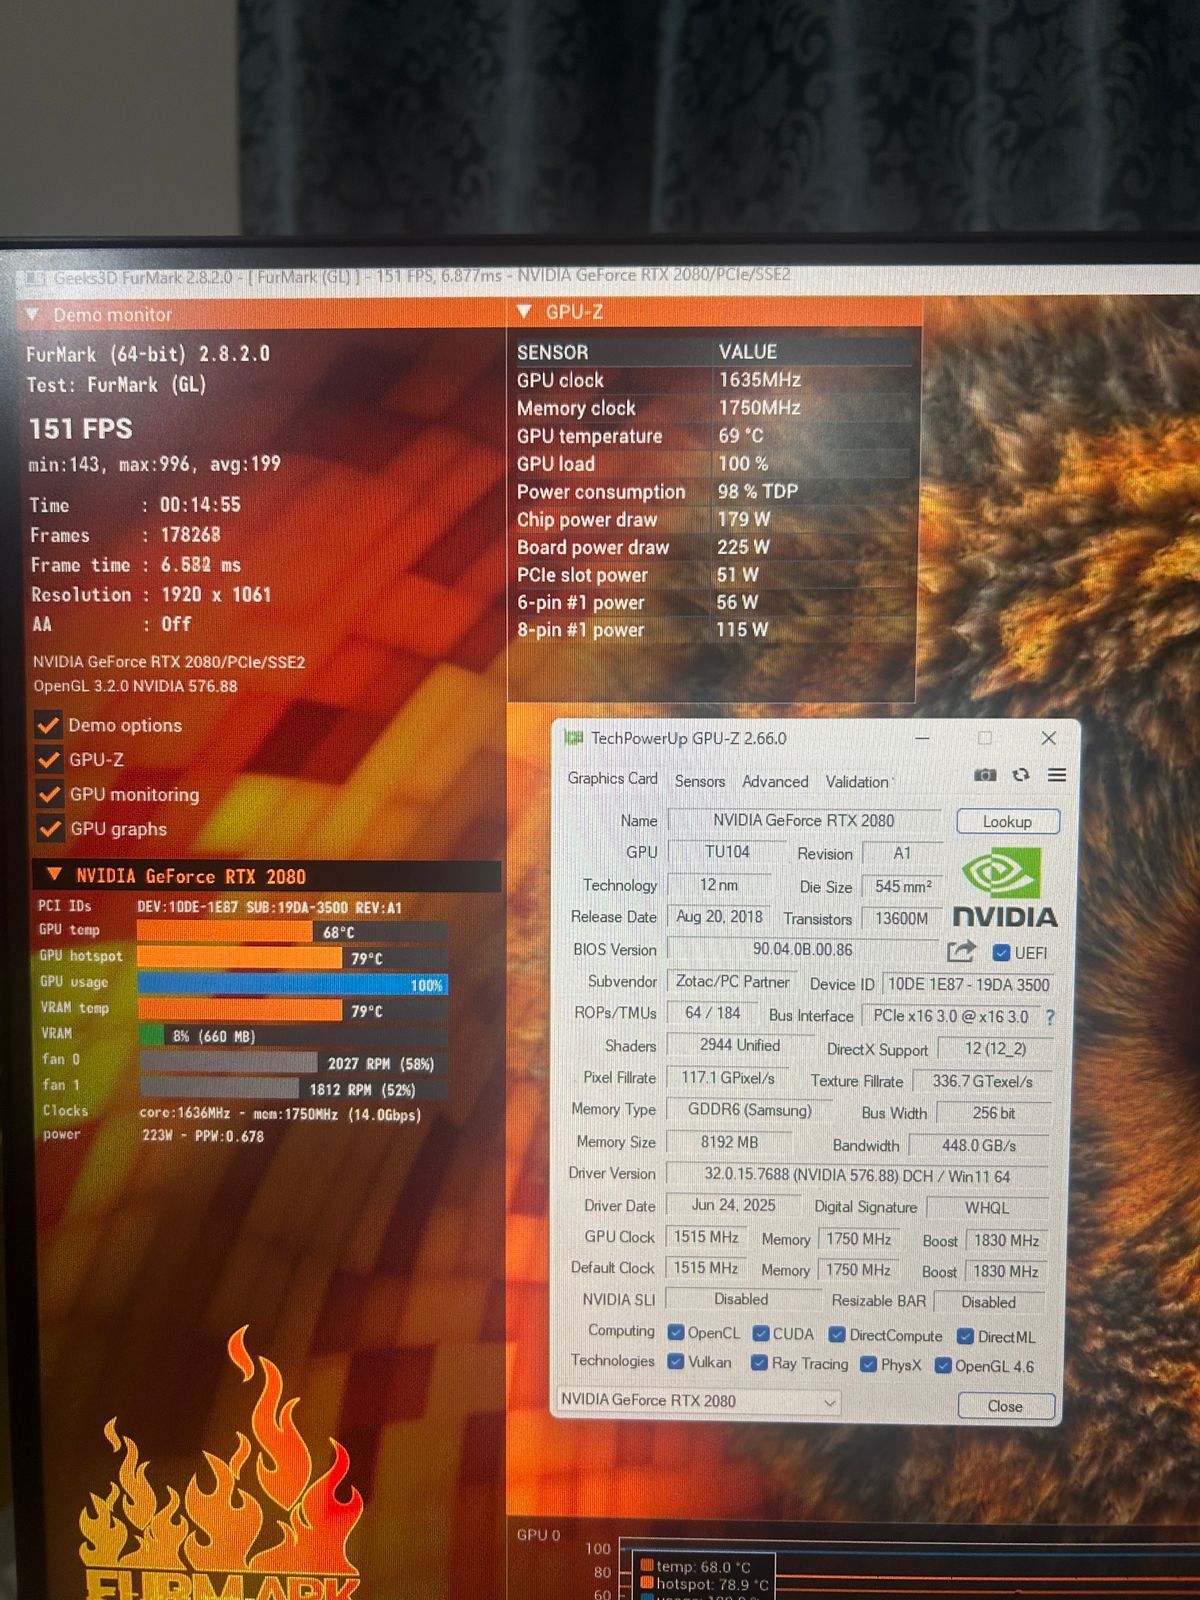Screen dimensions: 1200x1600
Task: Switch to the Sensors tab
Action: tap(700, 781)
